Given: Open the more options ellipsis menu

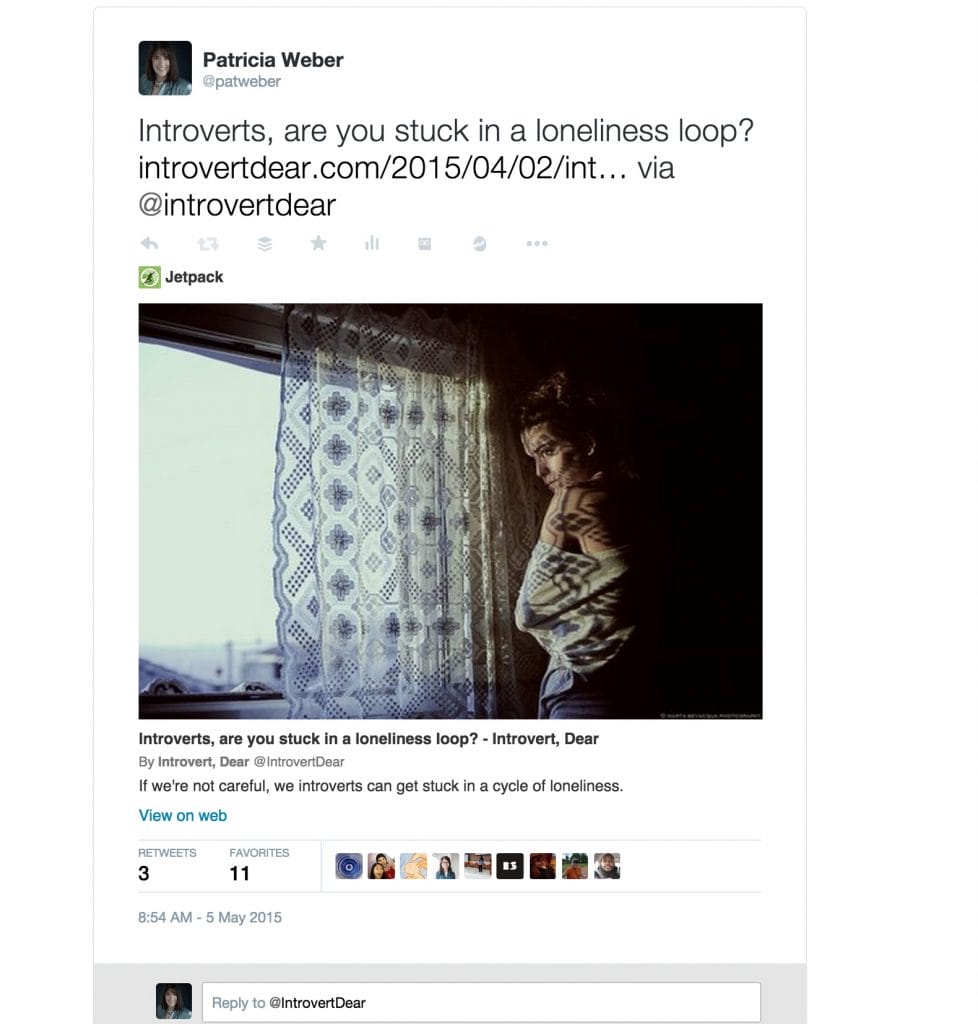Looking at the screenshot, I should click(x=537, y=244).
